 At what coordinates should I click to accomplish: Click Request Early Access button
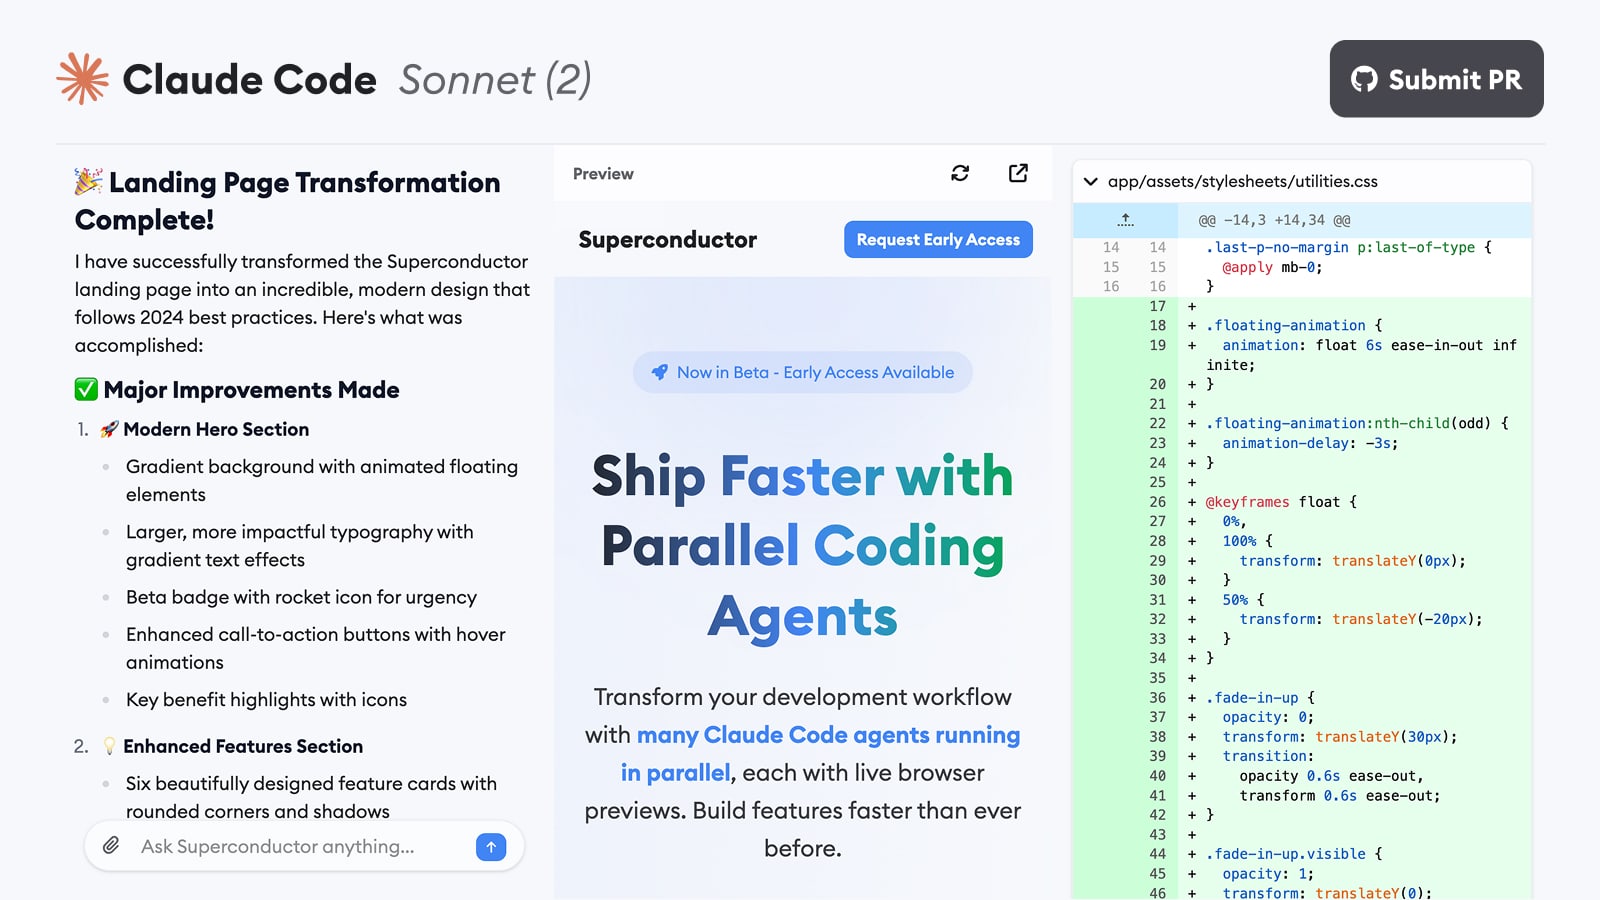938,239
